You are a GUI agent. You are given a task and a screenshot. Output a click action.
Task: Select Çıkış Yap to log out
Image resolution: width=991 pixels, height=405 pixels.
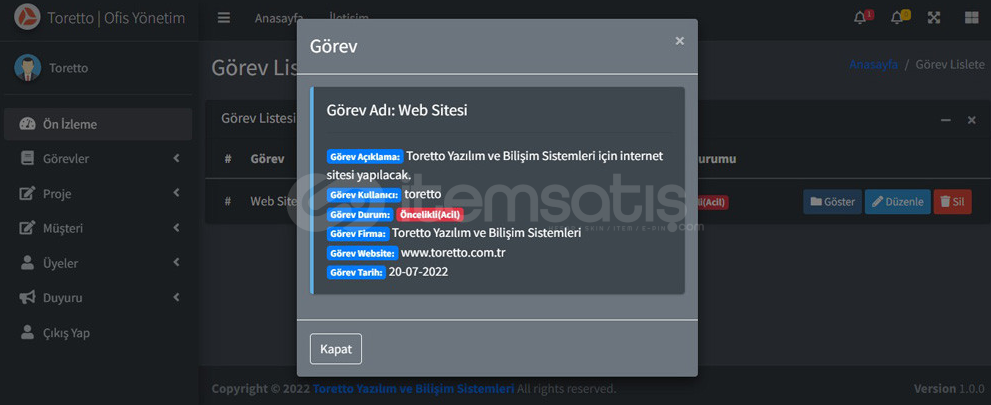coord(98,332)
